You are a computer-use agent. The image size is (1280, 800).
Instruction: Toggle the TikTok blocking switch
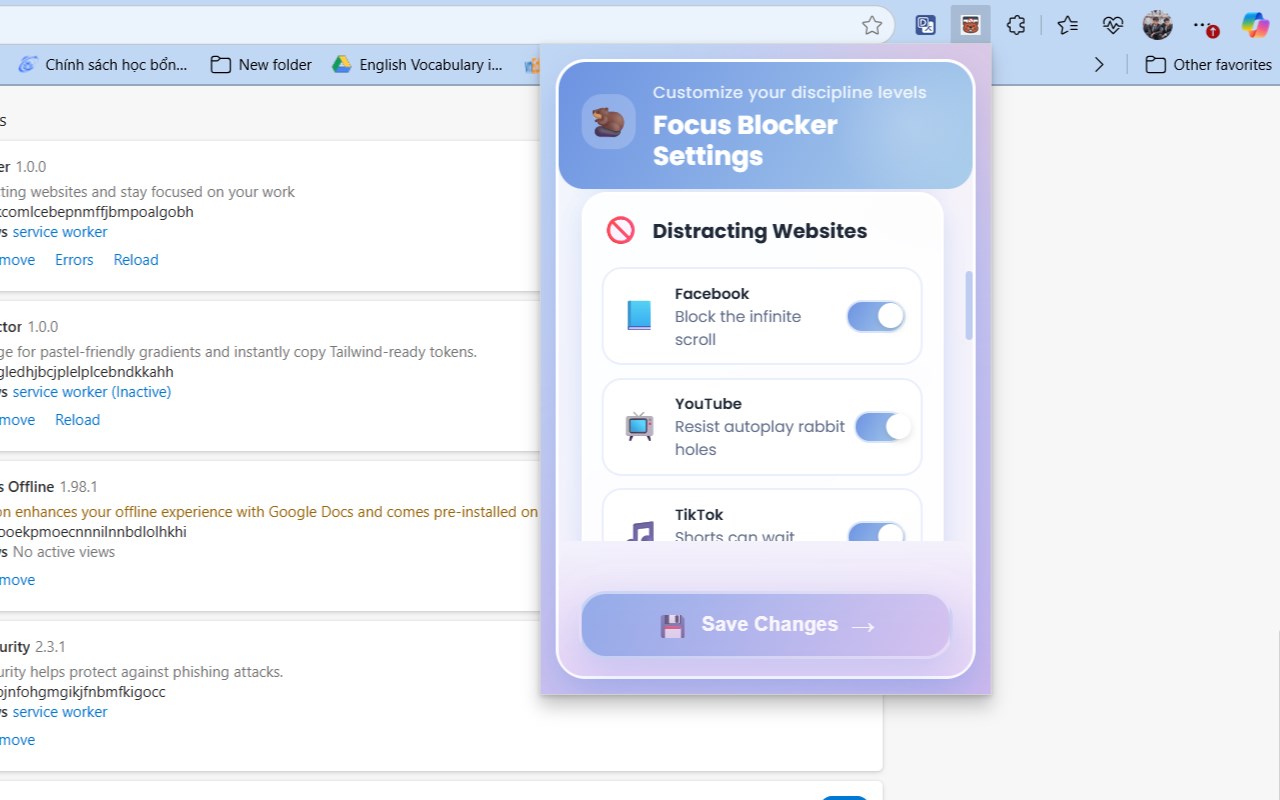876,532
